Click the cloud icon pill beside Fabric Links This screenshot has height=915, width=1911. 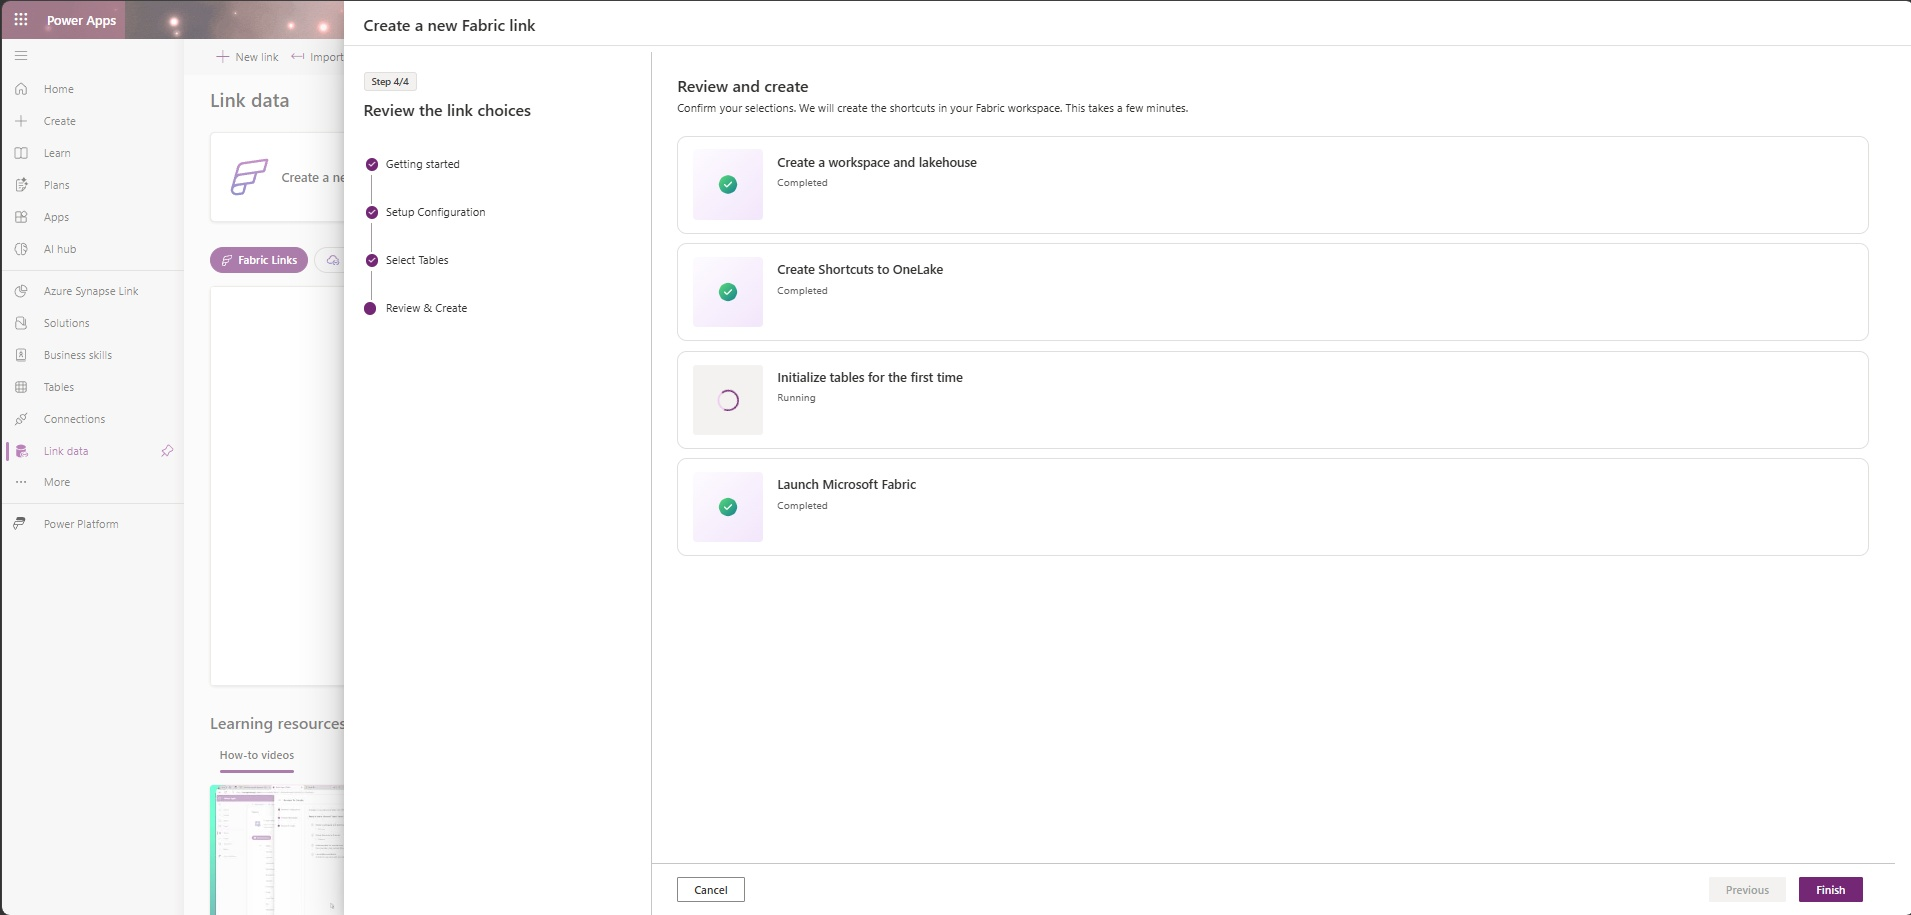(332, 260)
